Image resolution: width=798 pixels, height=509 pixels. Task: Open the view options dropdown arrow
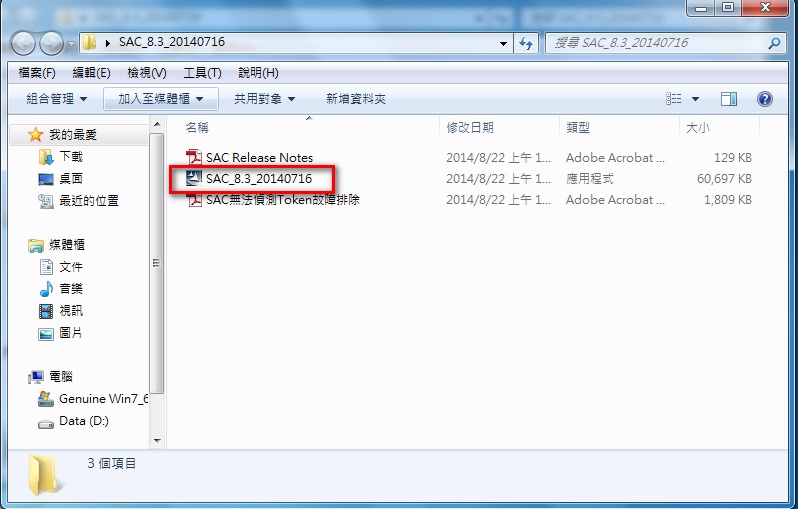pyautogui.click(x=696, y=99)
